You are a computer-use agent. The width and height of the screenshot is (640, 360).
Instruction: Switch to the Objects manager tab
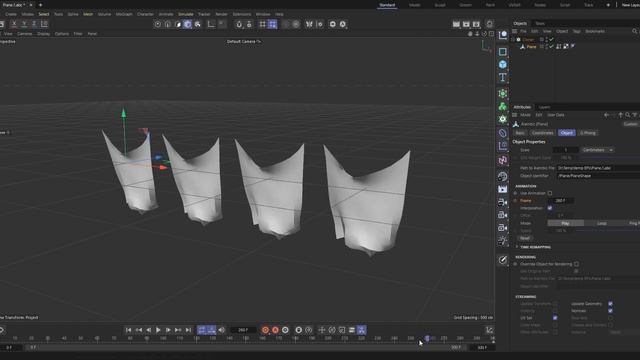520,23
